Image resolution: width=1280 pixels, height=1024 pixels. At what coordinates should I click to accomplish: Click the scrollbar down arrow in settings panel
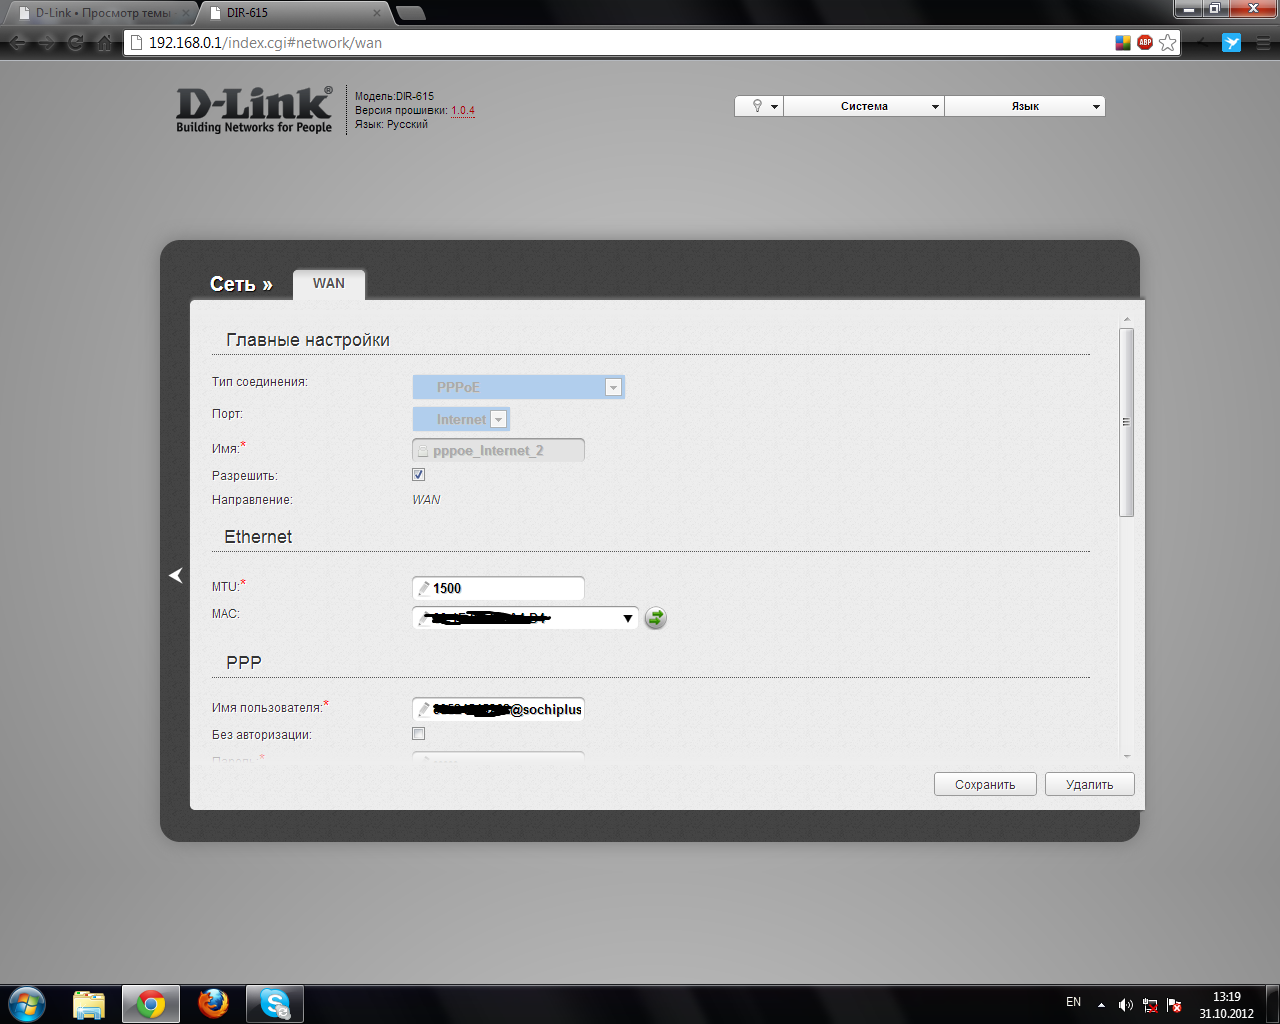(1127, 757)
